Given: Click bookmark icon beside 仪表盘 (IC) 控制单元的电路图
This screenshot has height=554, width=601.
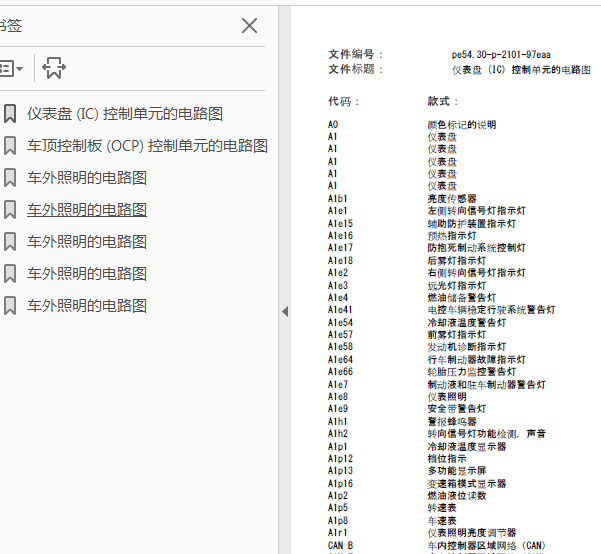Looking at the screenshot, I should point(10,114).
